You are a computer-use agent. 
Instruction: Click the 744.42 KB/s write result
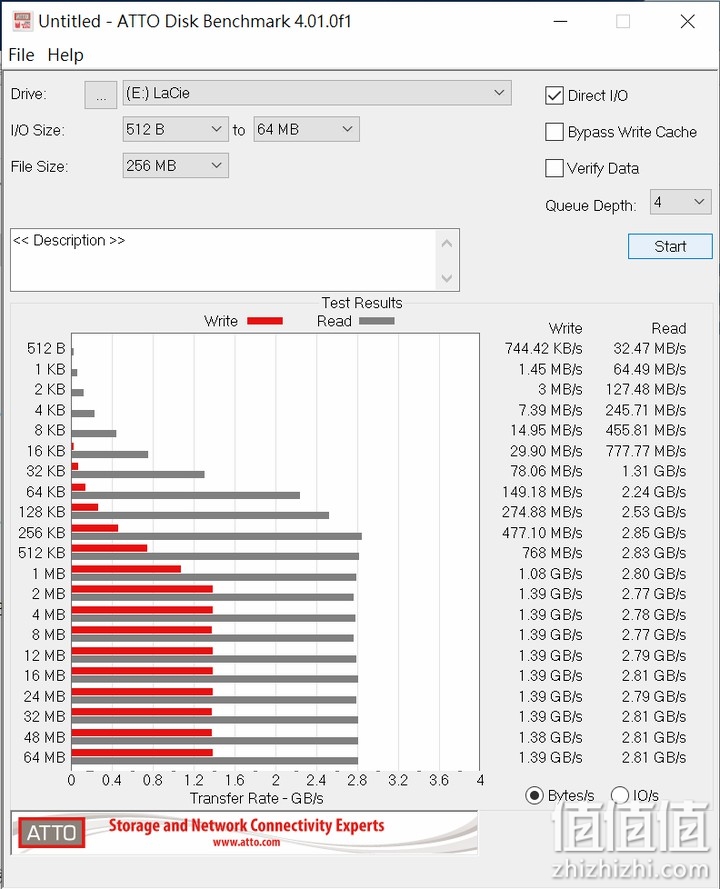pyautogui.click(x=544, y=348)
